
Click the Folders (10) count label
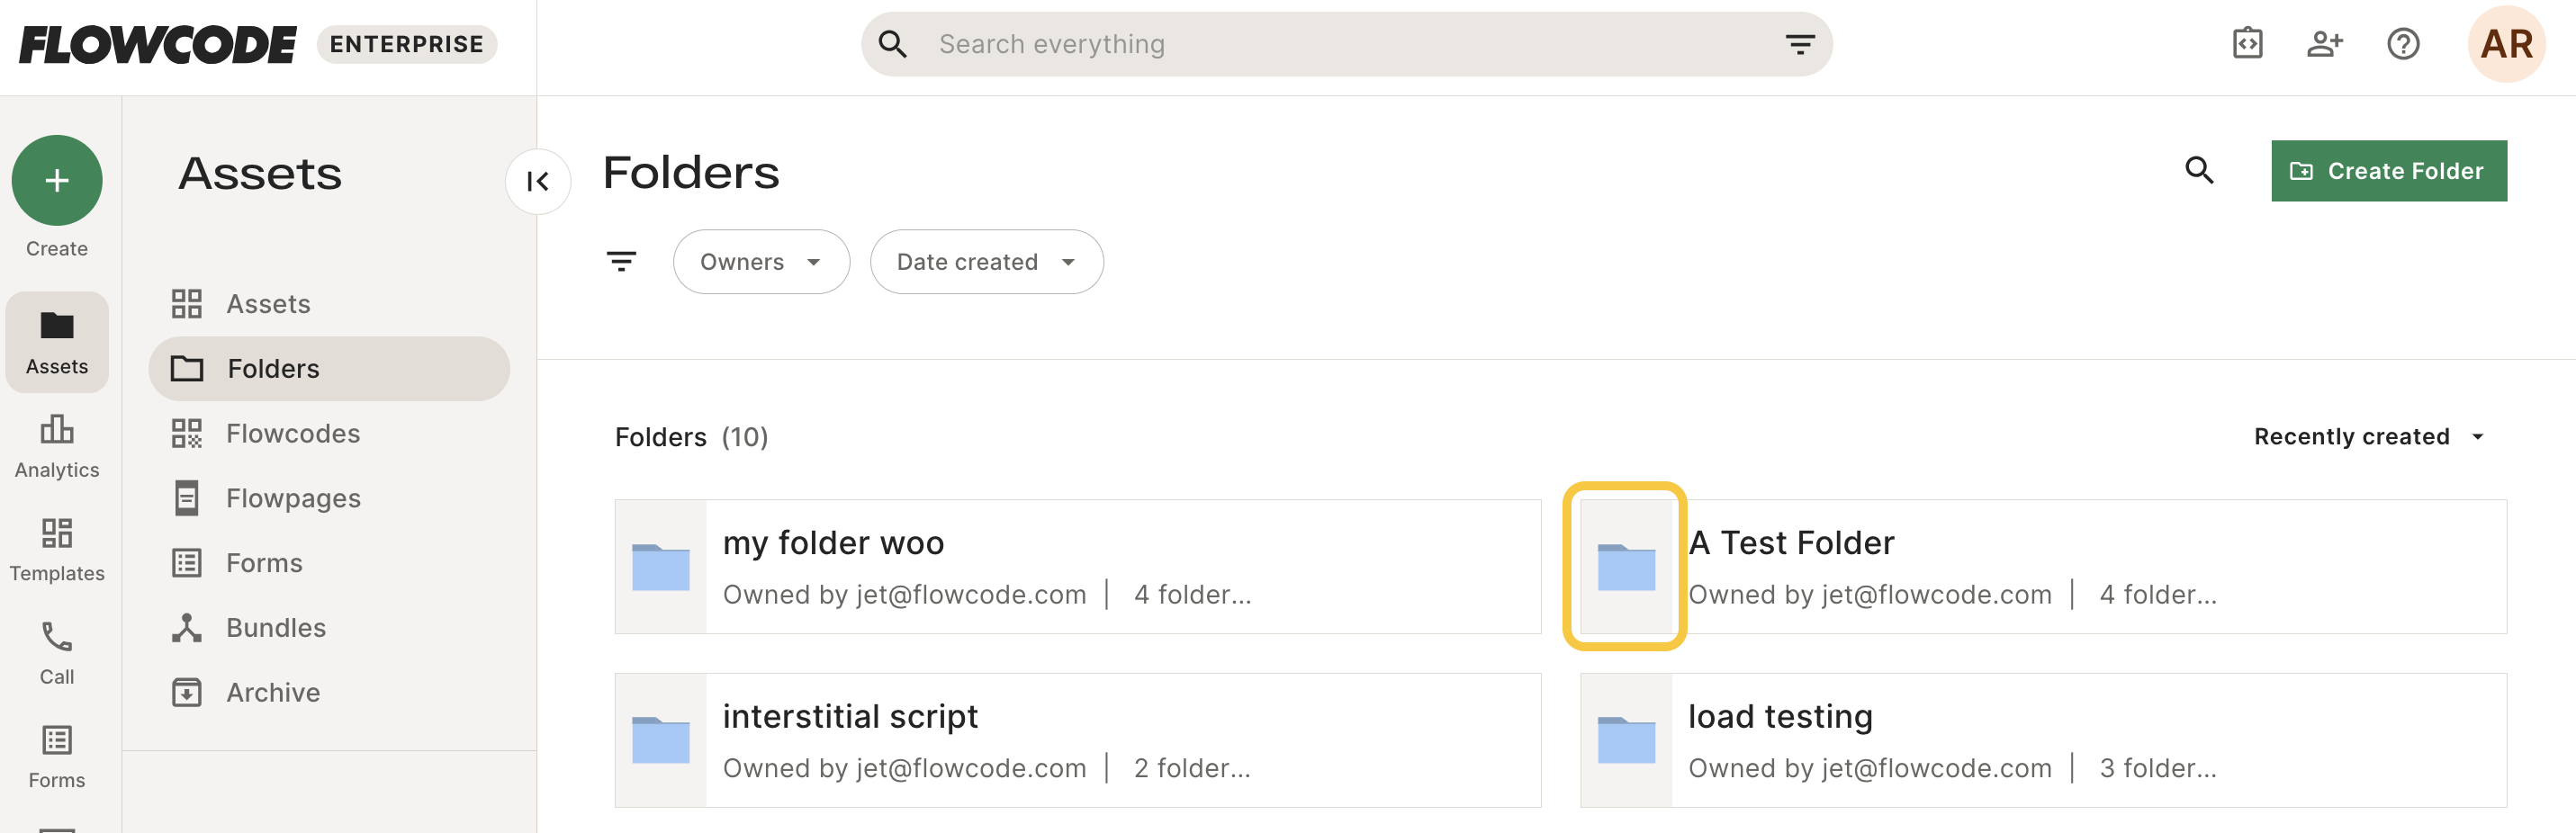[x=691, y=437]
